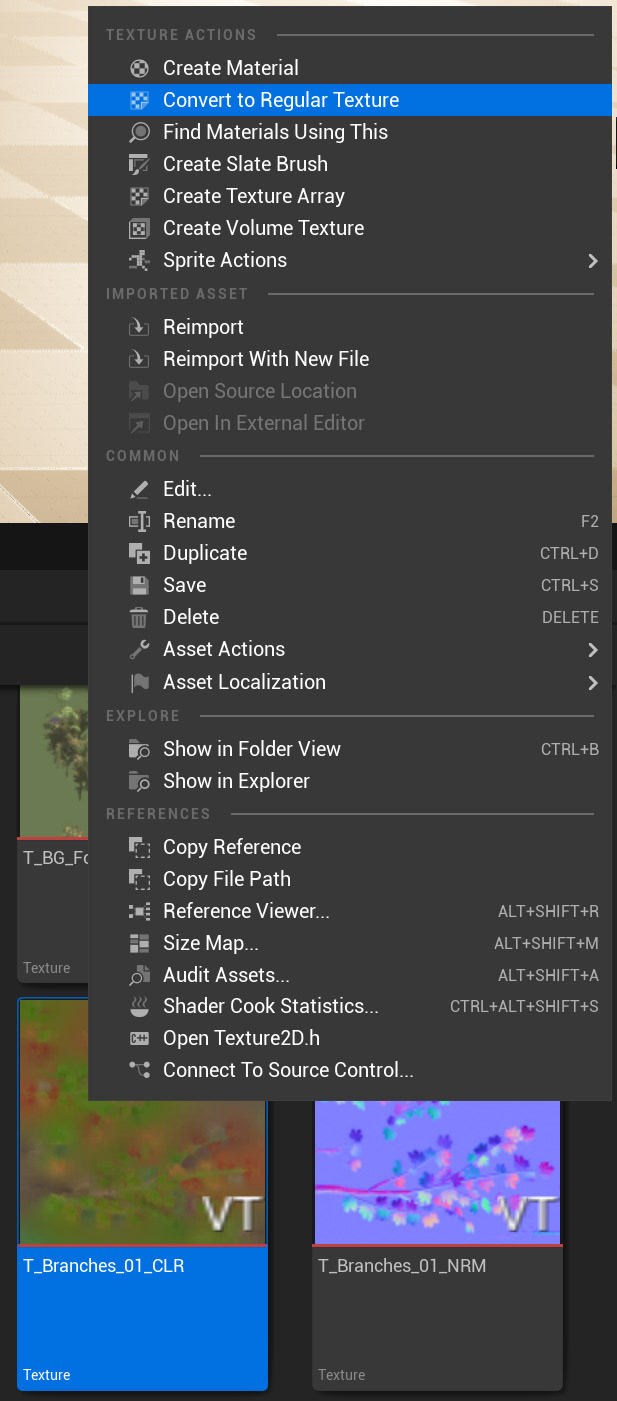This screenshot has height=1401, width=617.
Task: Expand the Asset Localization submenu arrow
Action: (x=593, y=682)
